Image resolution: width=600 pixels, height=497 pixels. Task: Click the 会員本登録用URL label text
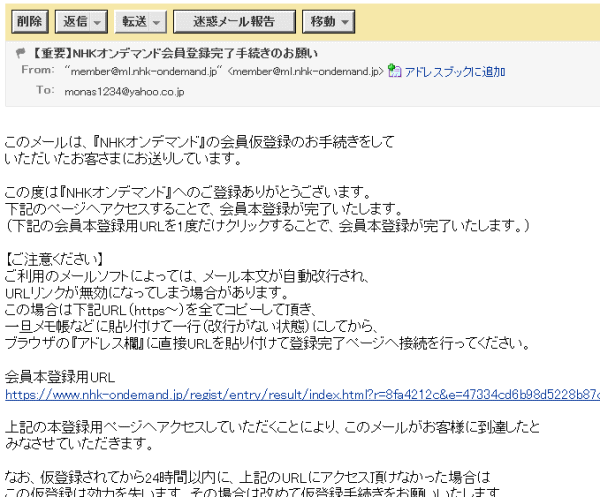click(x=61, y=378)
